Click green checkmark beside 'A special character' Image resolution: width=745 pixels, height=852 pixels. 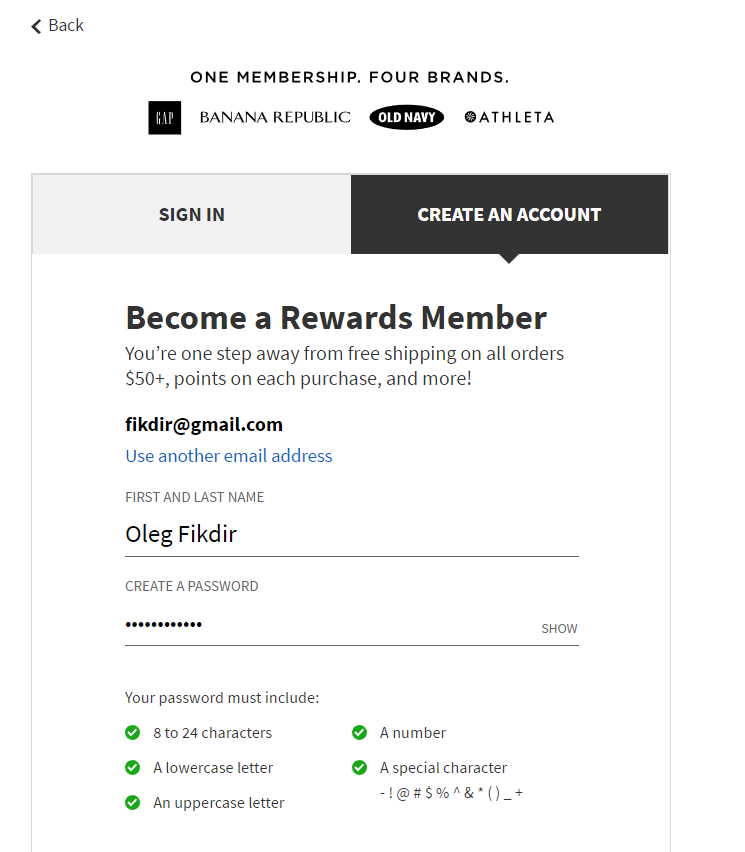(360, 768)
